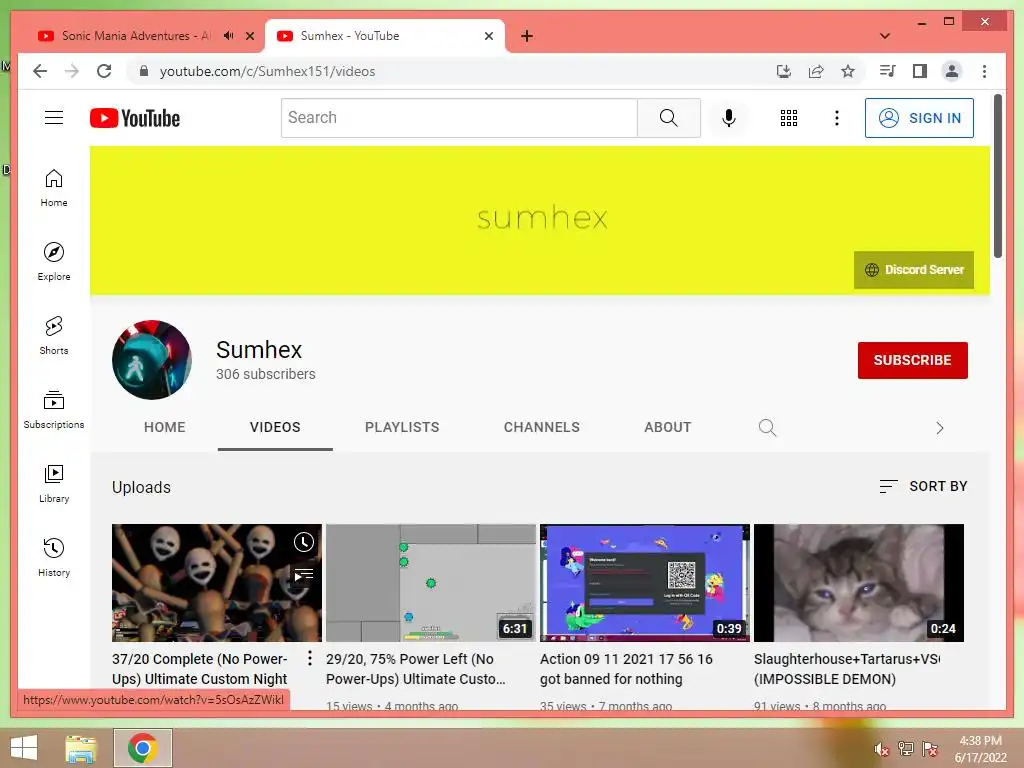Open the Discord Server link
The image size is (1024, 768).
pyautogui.click(x=914, y=270)
